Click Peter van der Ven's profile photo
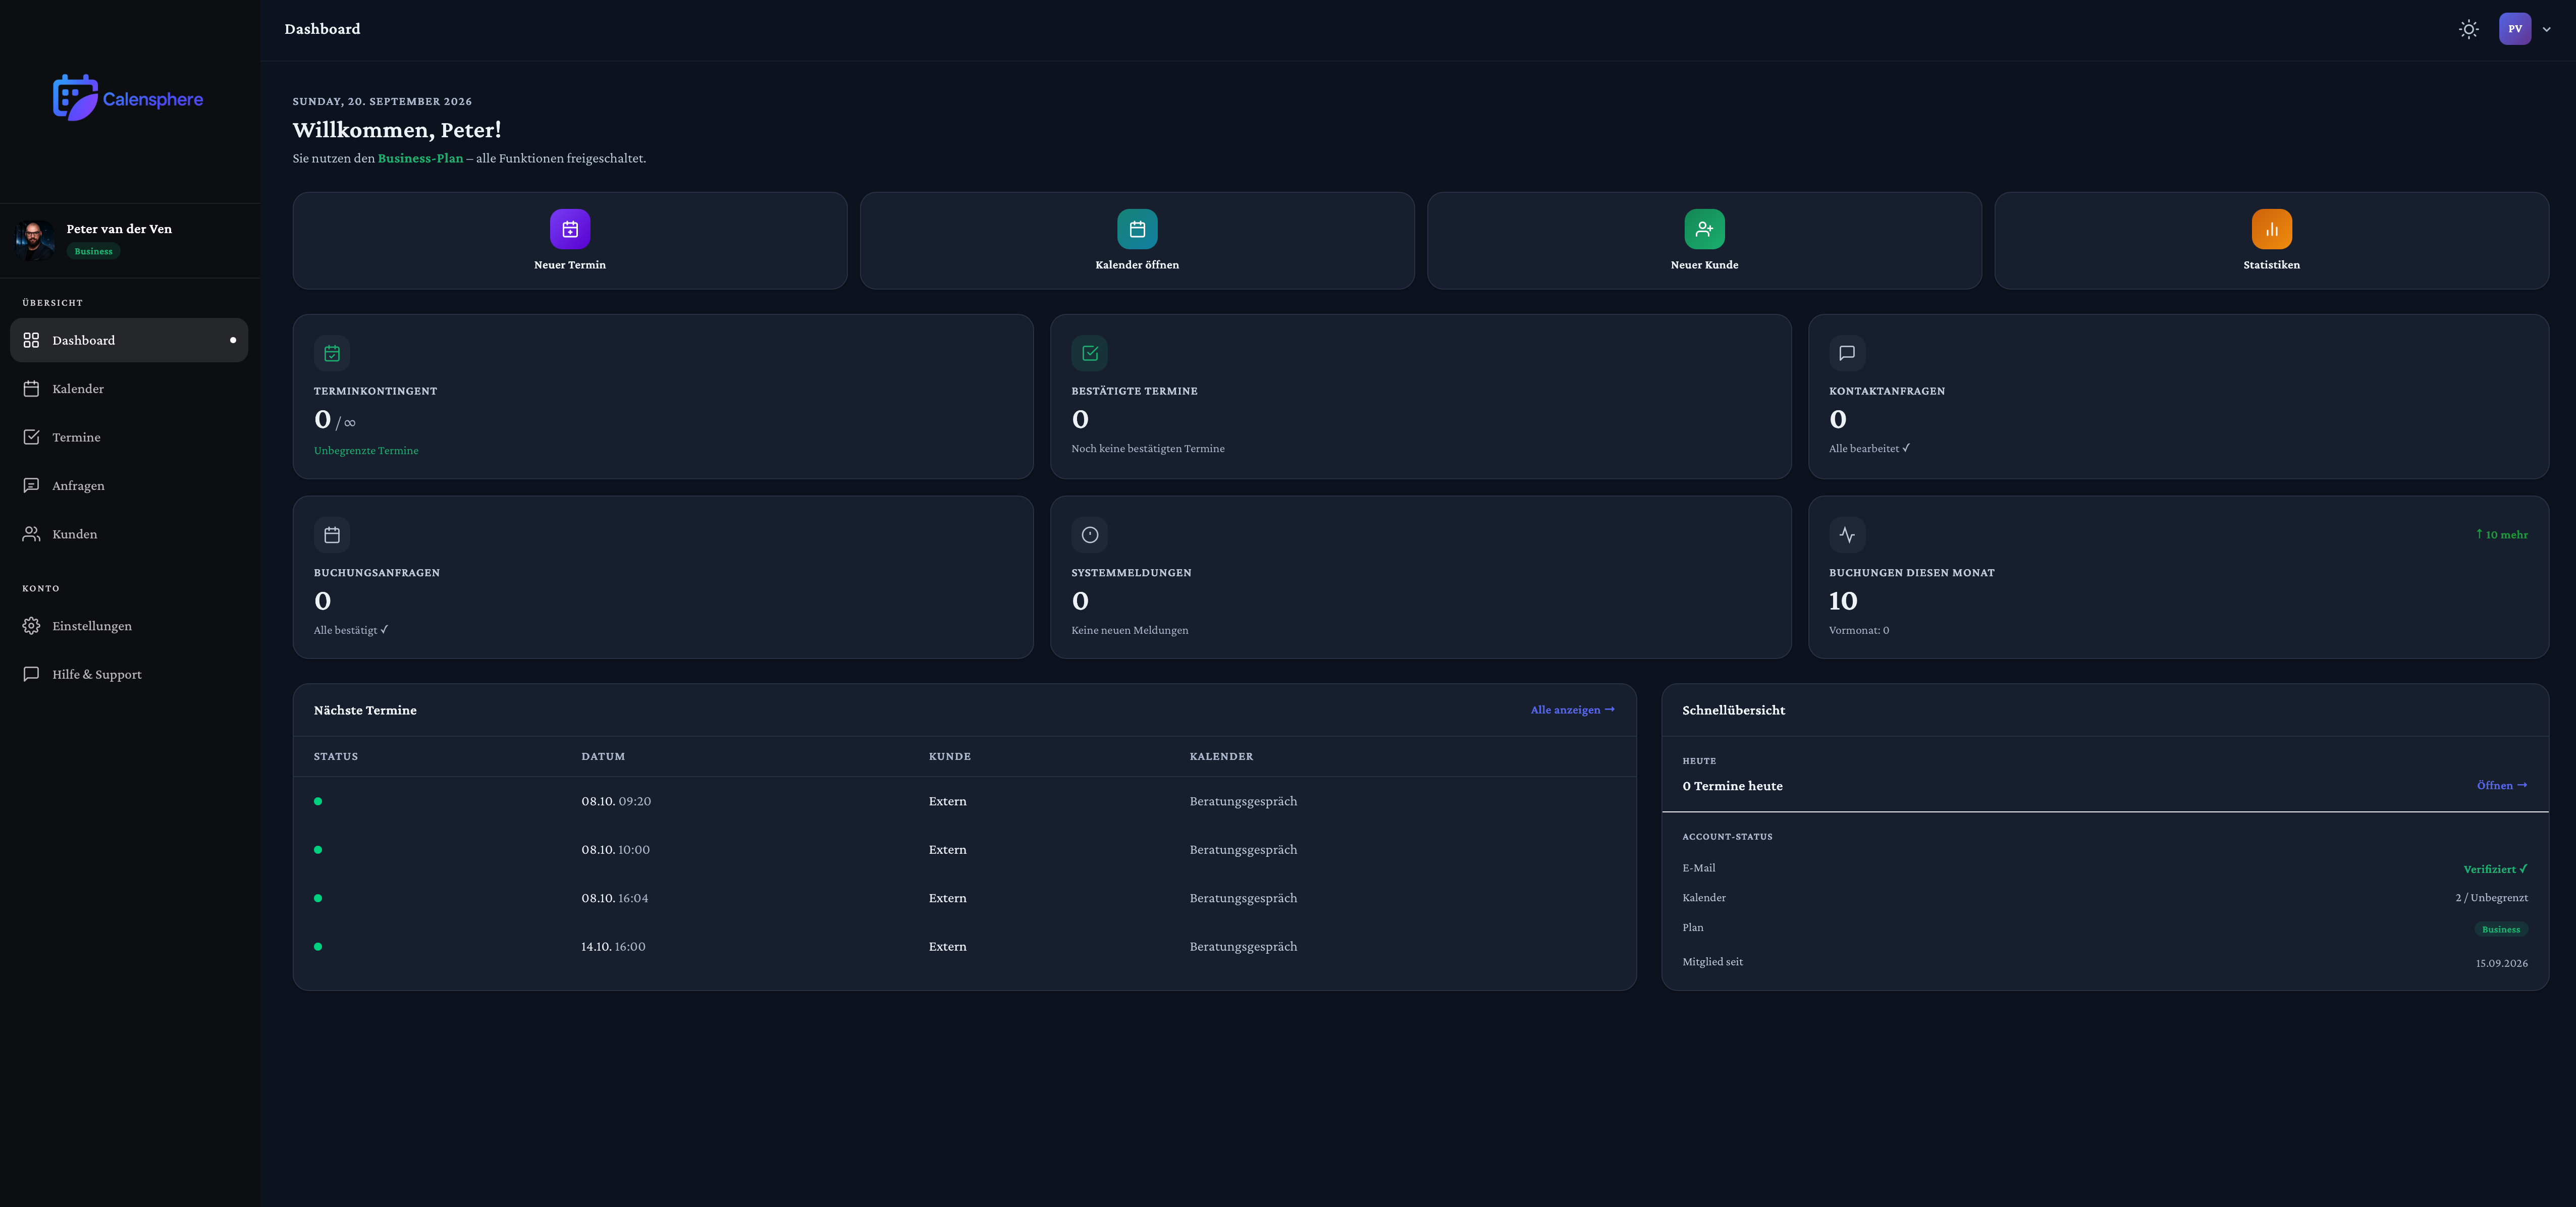 [35, 240]
